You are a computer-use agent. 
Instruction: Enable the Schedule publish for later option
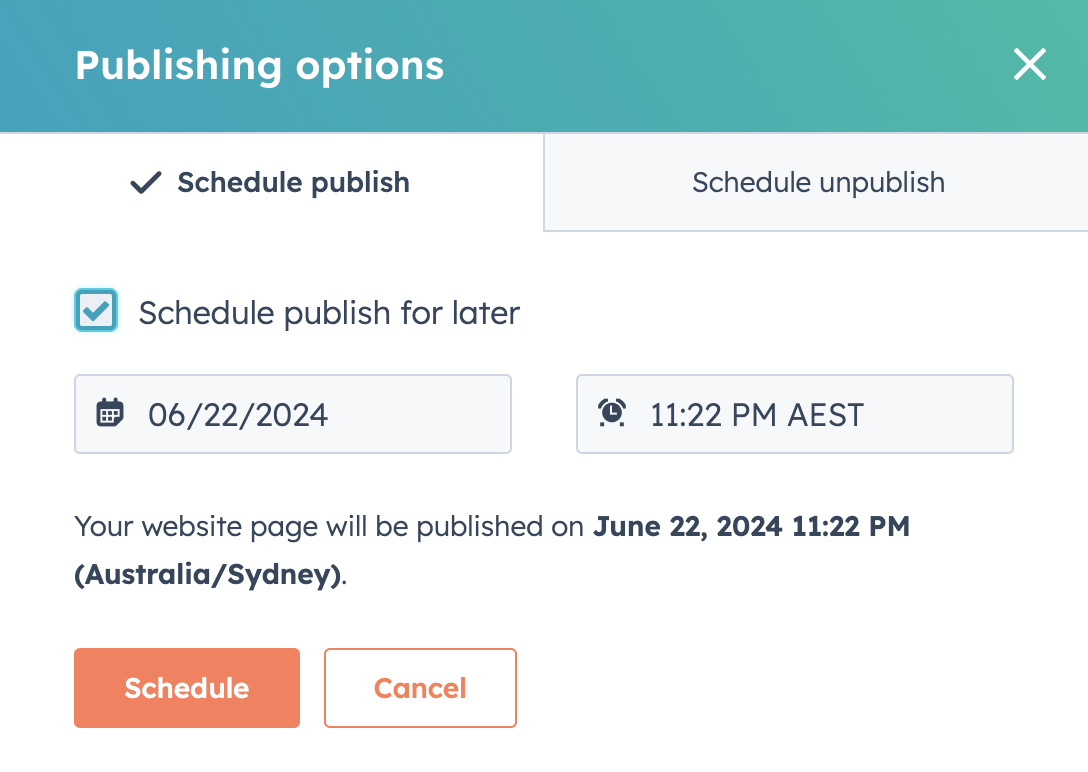click(x=96, y=311)
